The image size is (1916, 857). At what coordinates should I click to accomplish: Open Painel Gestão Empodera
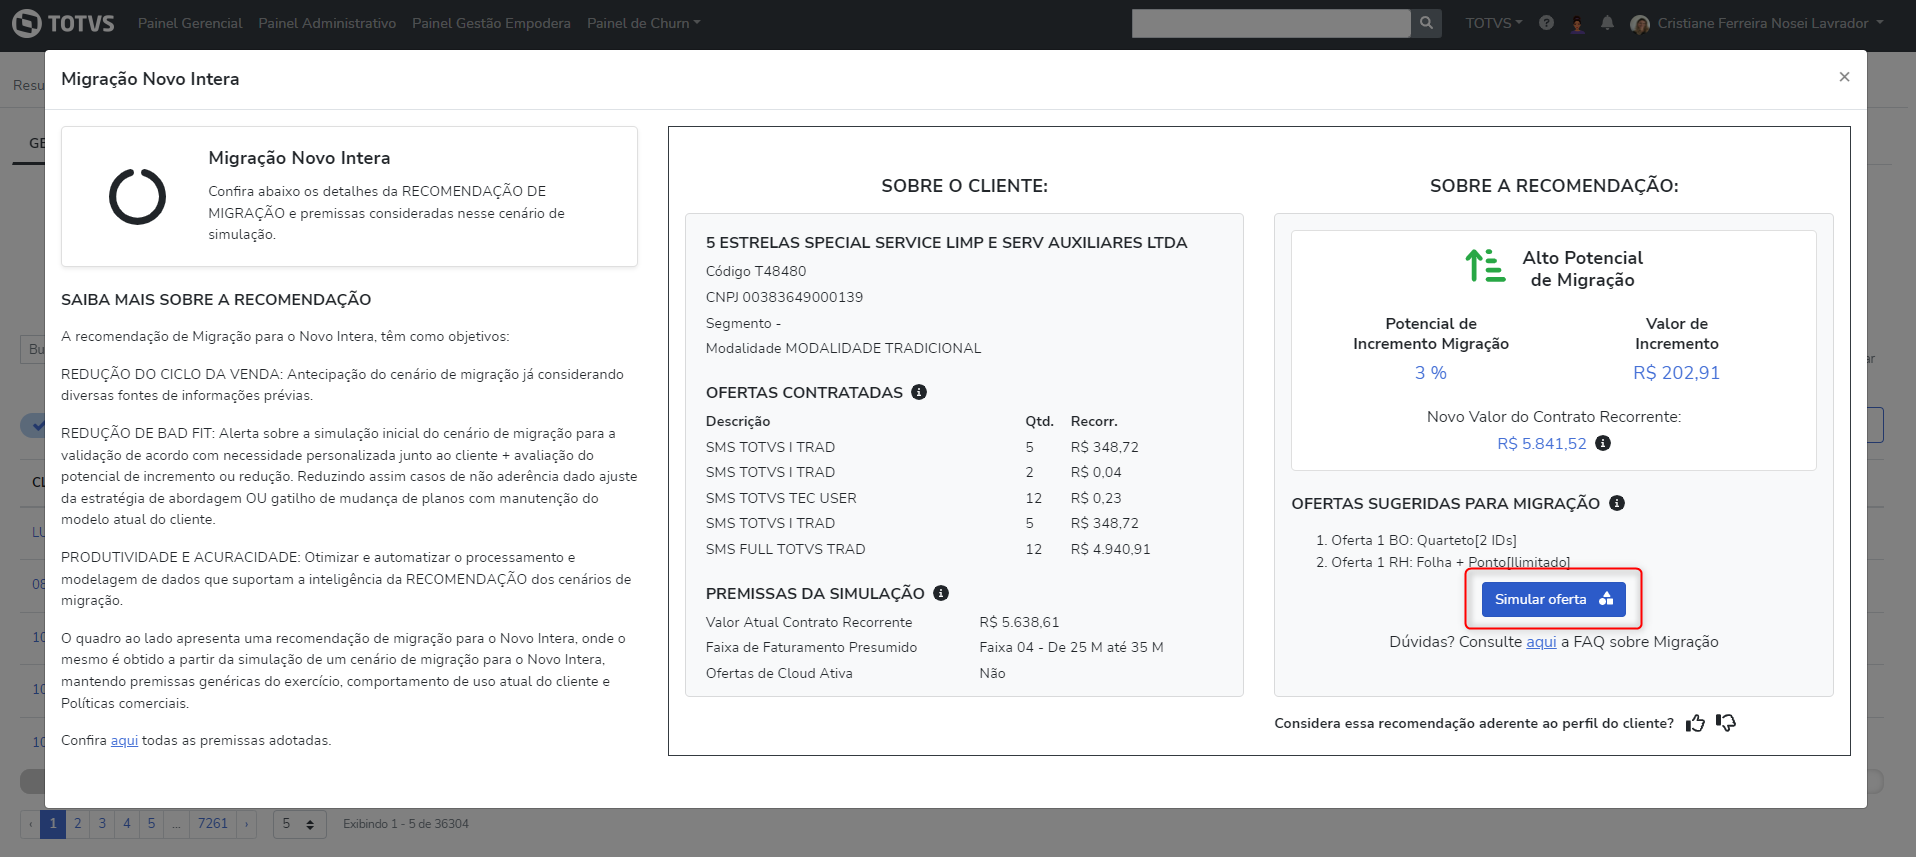491,23
